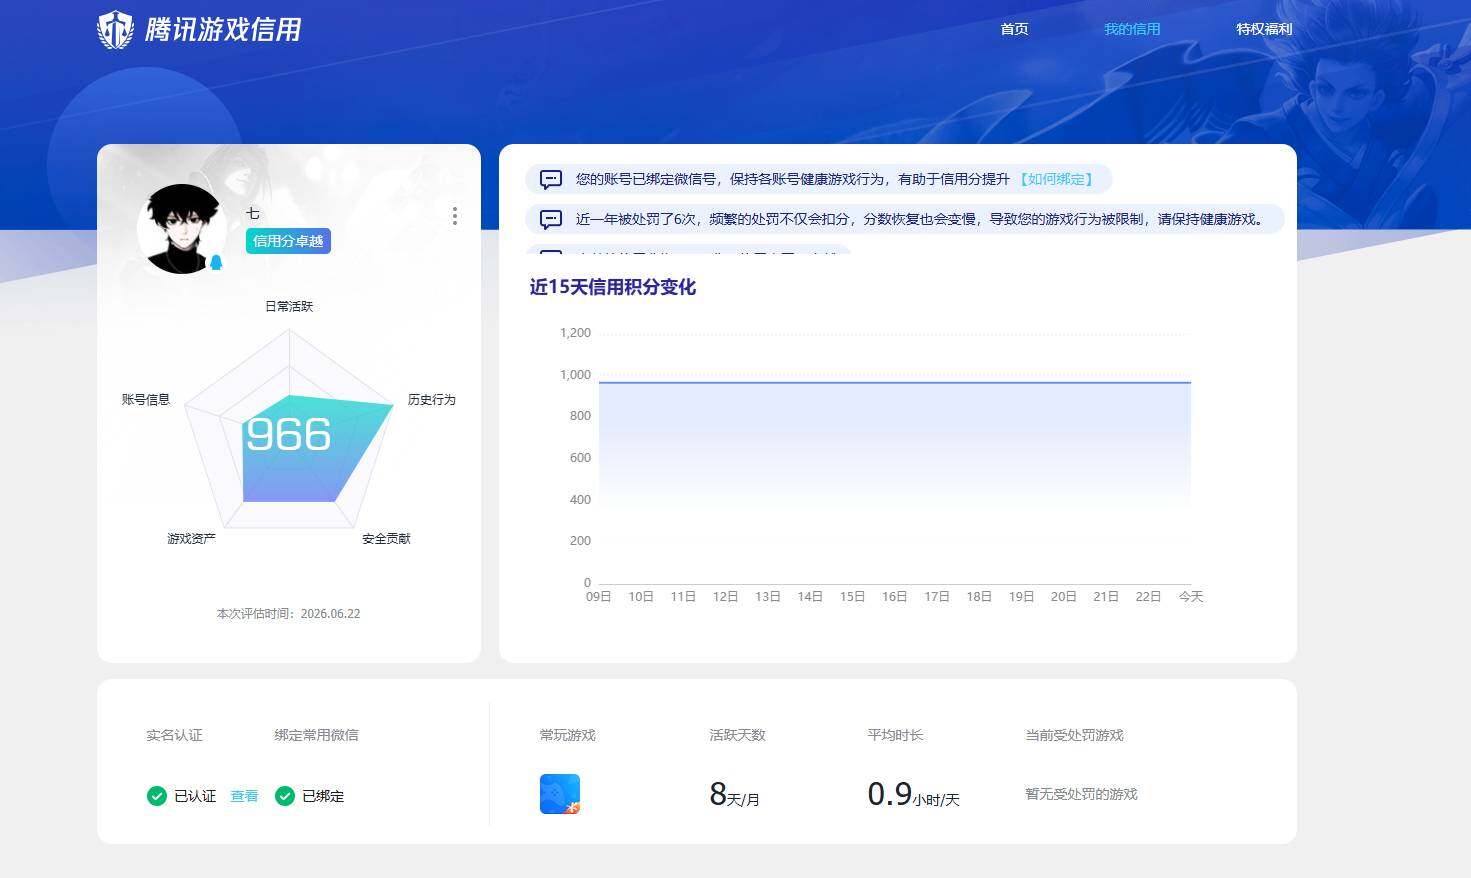Click the 信用分卓越 badge
This screenshot has height=878, width=1471.
tap(288, 241)
